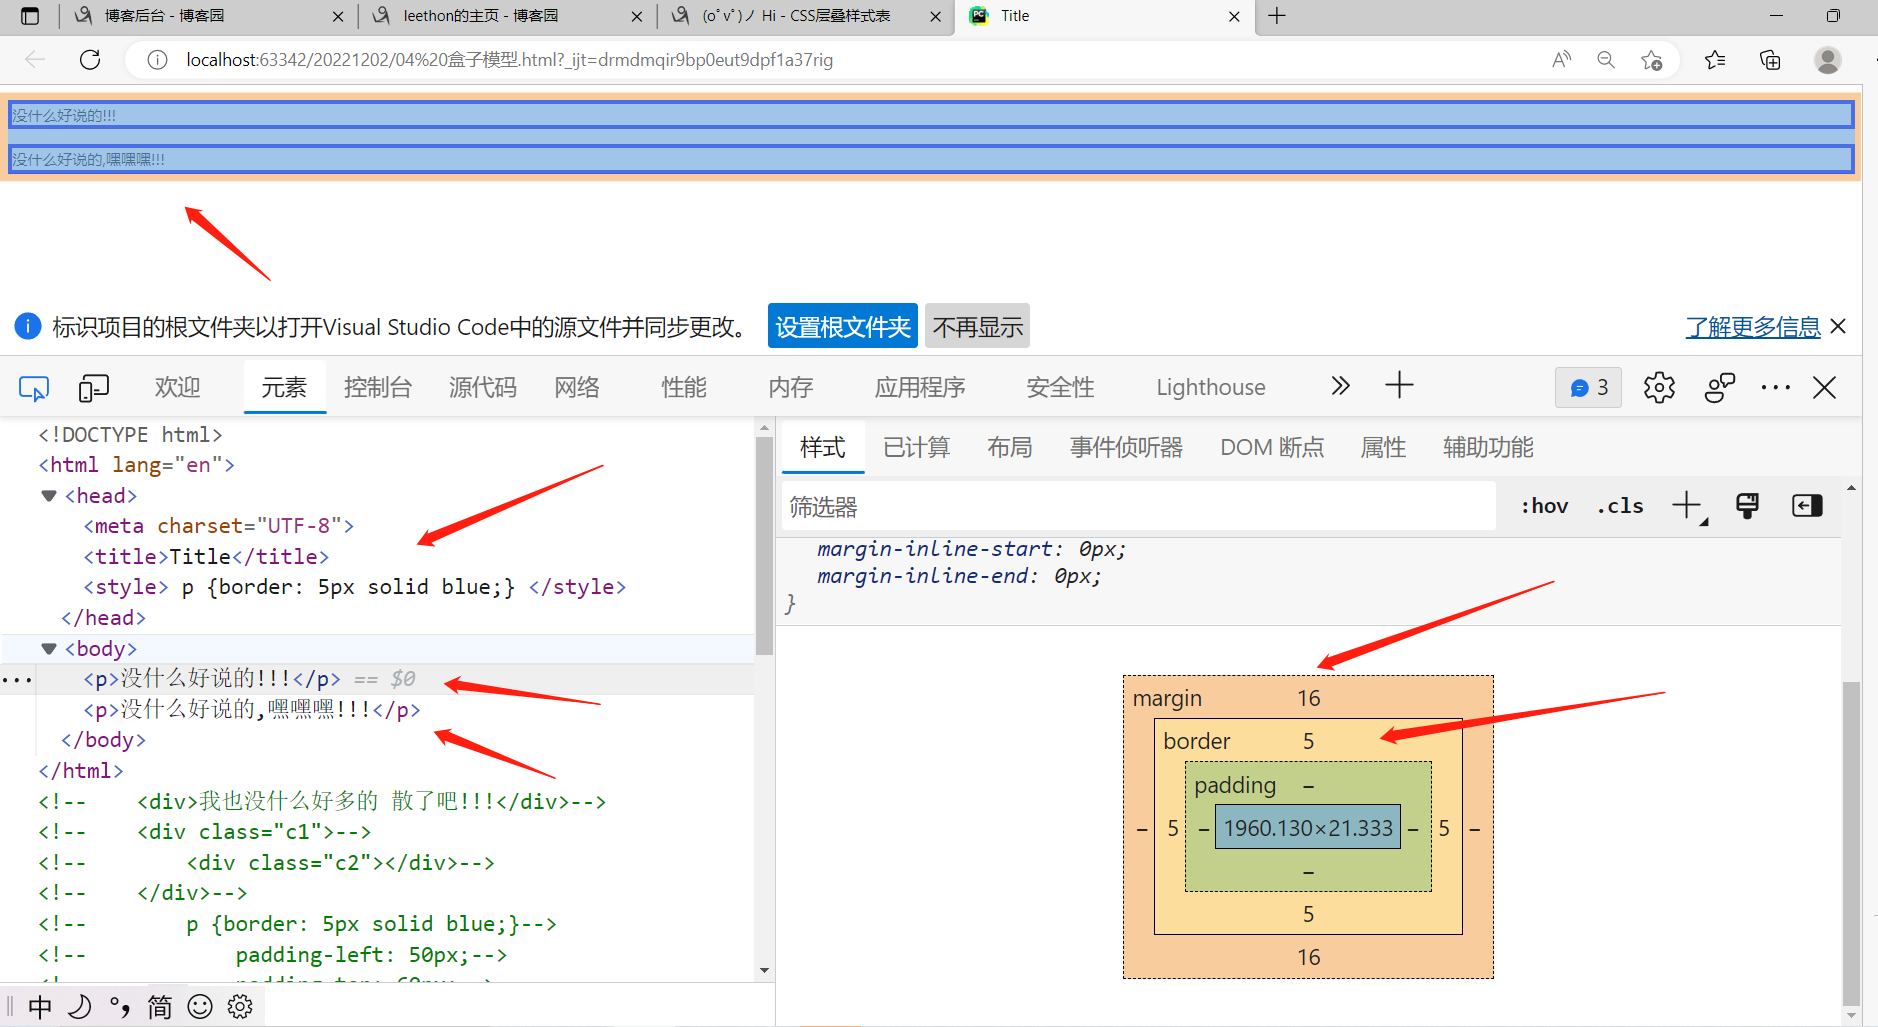Open DOM 断点 sidebar tab
This screenshot has height=1027, width=1878.
point(1272,447)
